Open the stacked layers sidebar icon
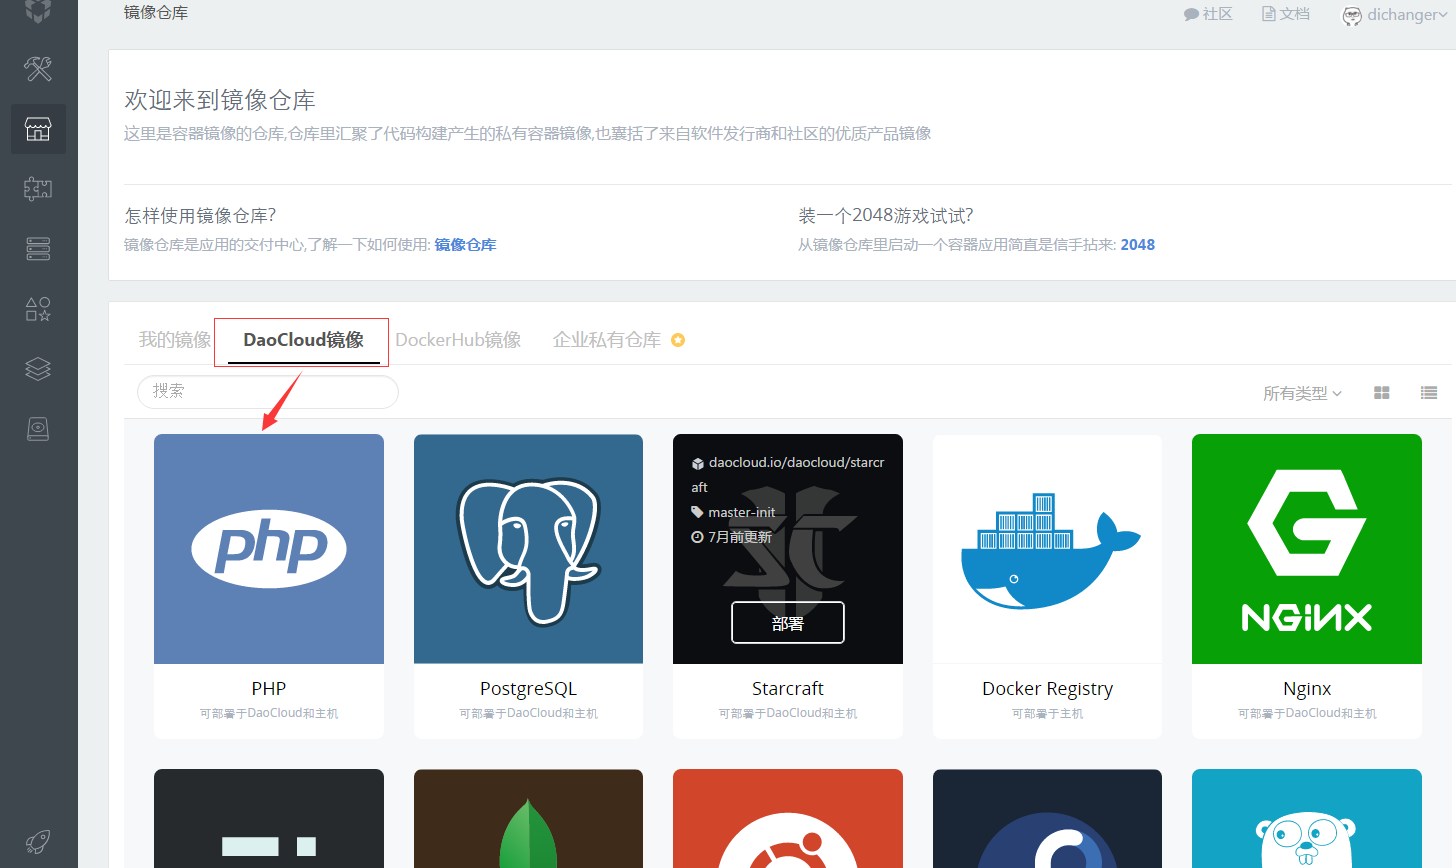Image resolution: width=1456 pixels, height=868 pixels. [38, 369]
